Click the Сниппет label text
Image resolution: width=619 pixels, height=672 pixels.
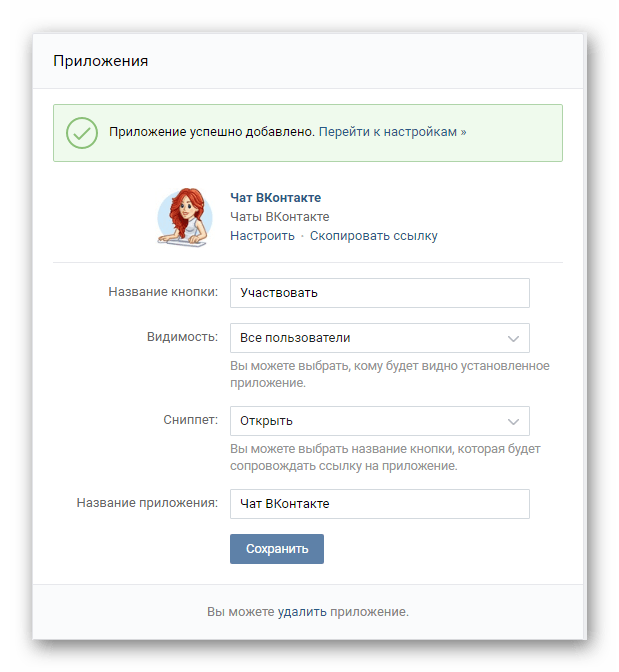click(x=190, y=420)
